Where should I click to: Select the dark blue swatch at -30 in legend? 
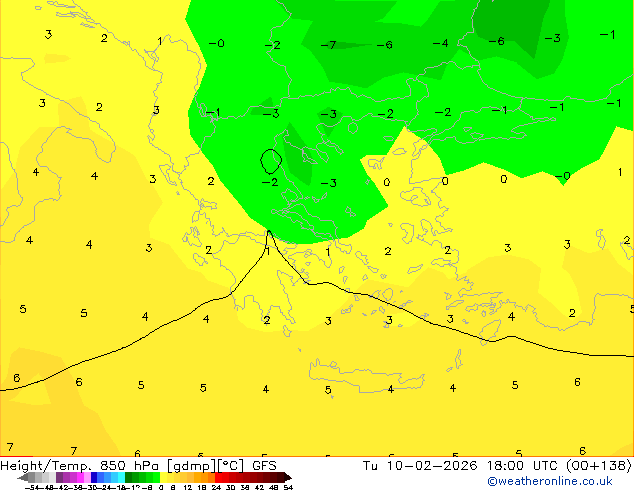(x=94, y=478)
